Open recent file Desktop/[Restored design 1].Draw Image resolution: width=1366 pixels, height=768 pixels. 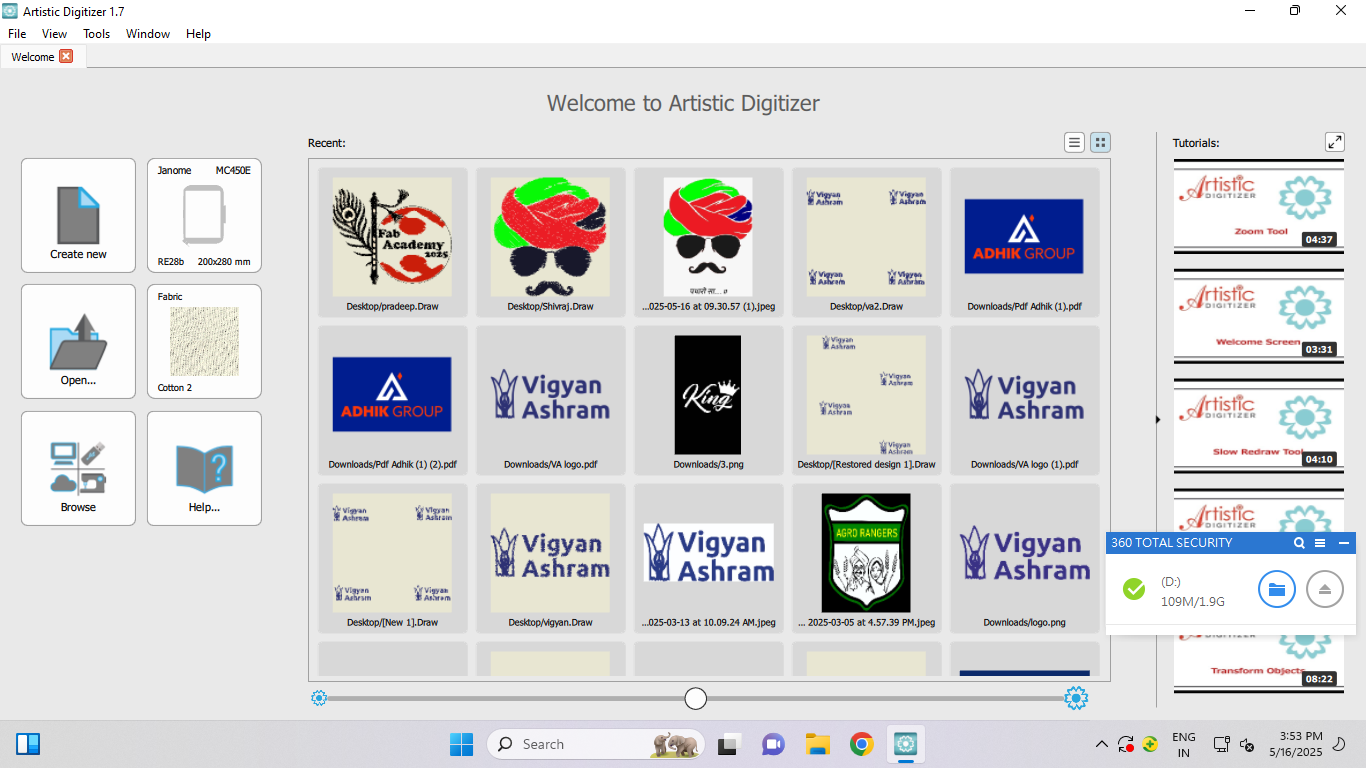coord(867,400)
